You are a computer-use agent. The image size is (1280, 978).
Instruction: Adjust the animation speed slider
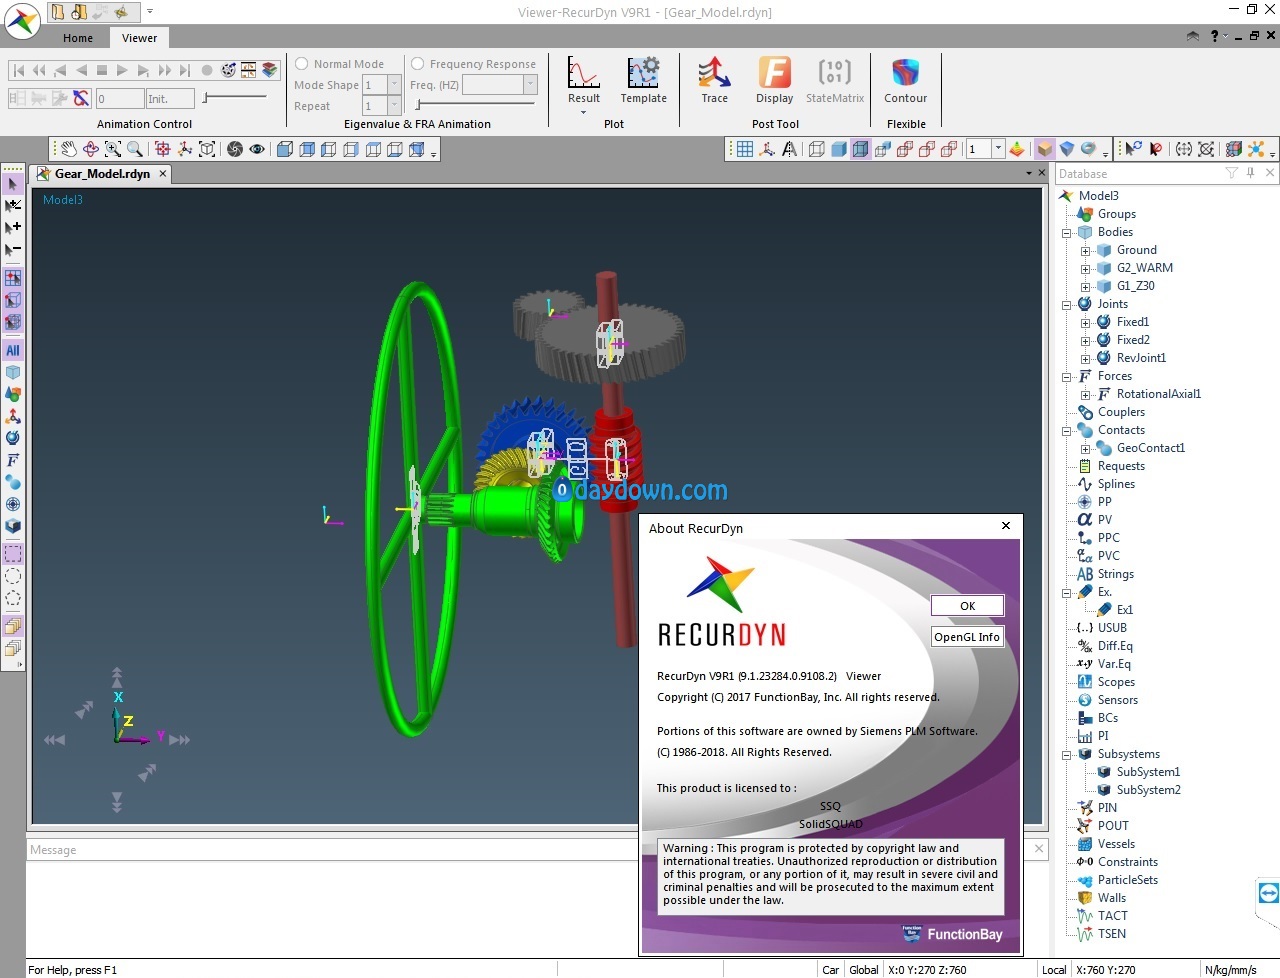click(235, 97)
